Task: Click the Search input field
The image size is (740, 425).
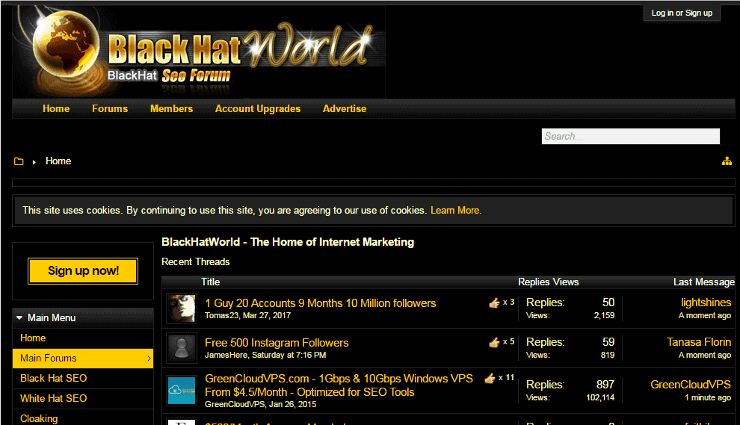Action: (631, 136)
